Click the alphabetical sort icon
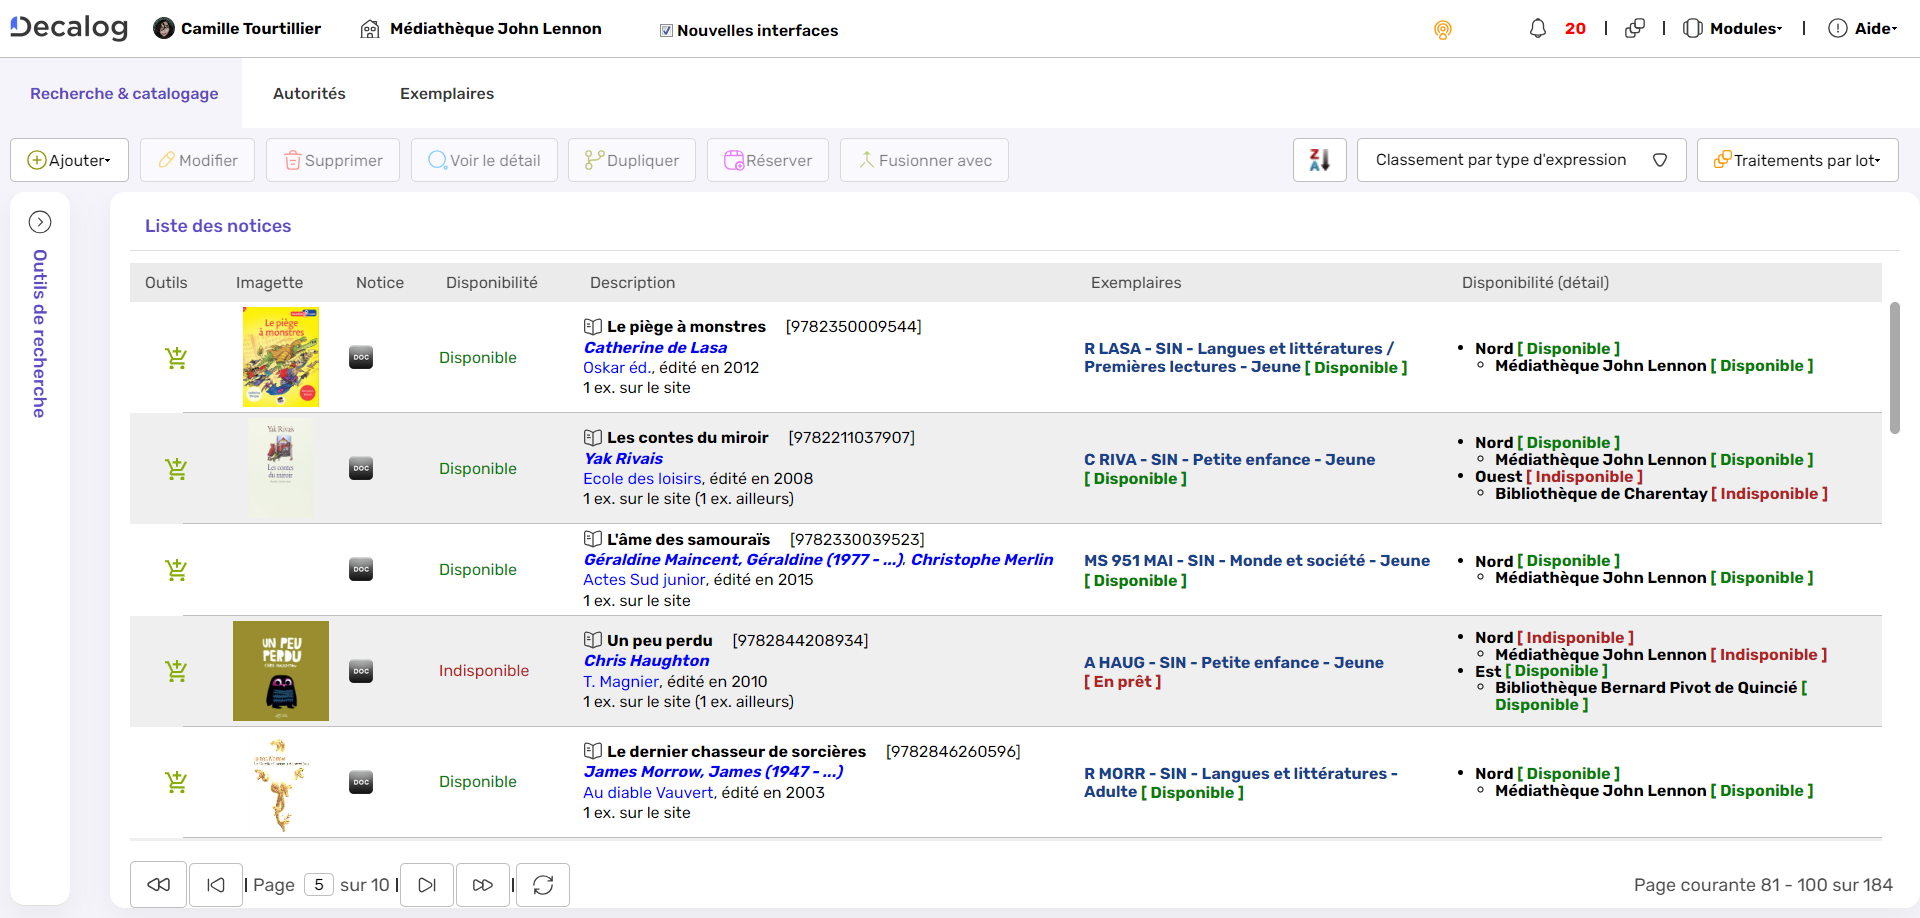The height and width of the screenshot is (918, 1920). click(x=1319, y=159)
